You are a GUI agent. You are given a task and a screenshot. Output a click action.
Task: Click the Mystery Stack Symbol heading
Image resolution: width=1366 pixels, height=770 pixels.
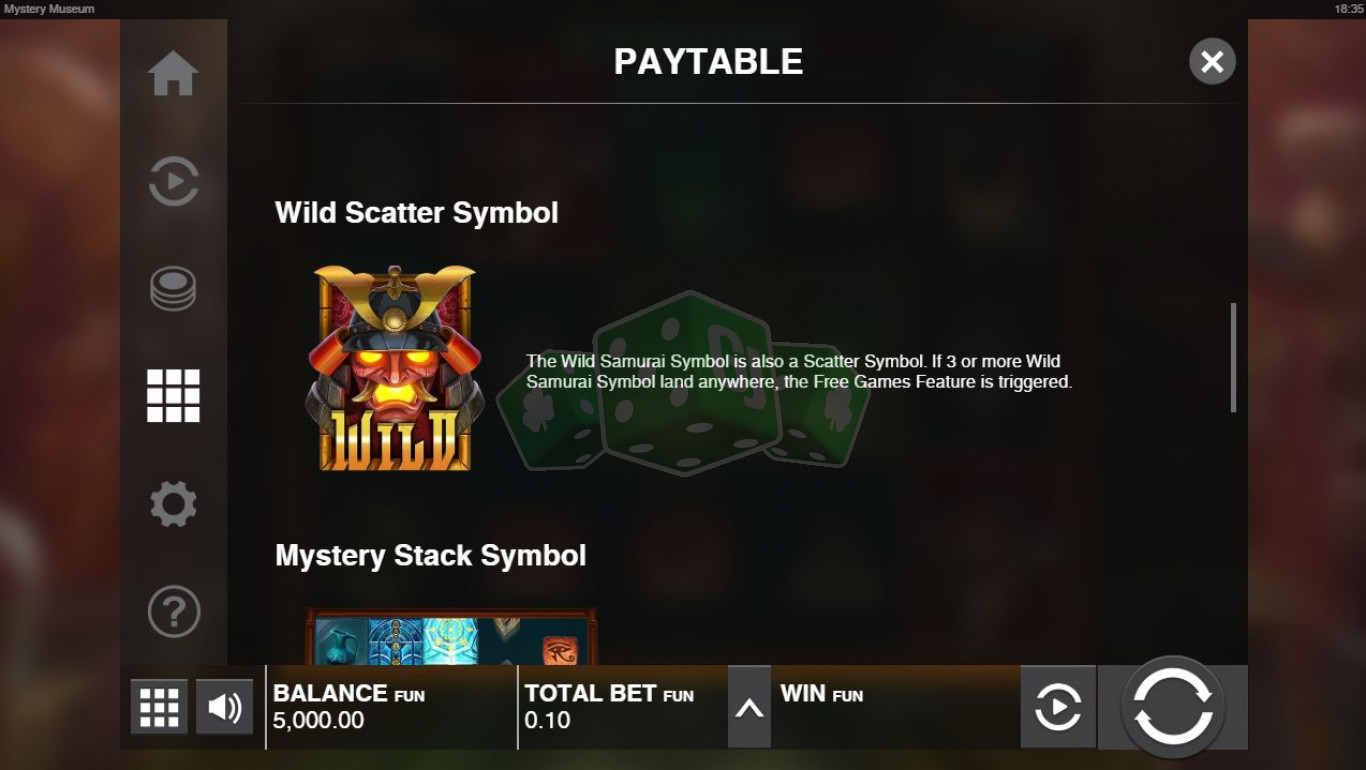click(431, 555)
